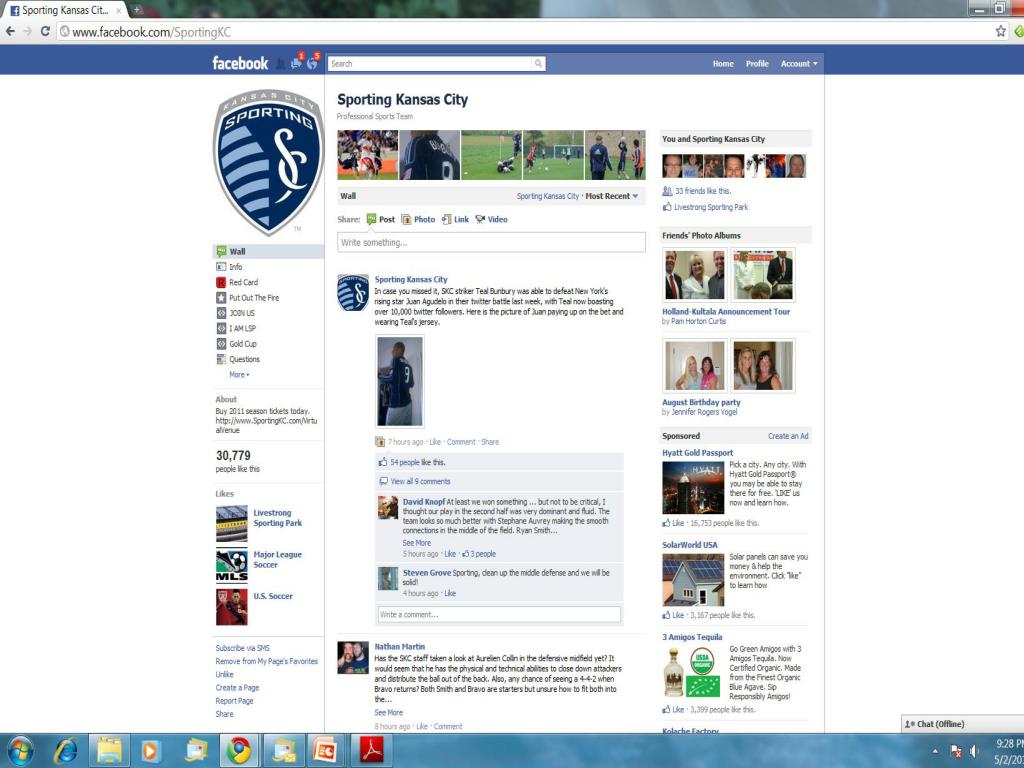Select Photo share option
The image size is (1024, 768).
[x=418, y=219]
